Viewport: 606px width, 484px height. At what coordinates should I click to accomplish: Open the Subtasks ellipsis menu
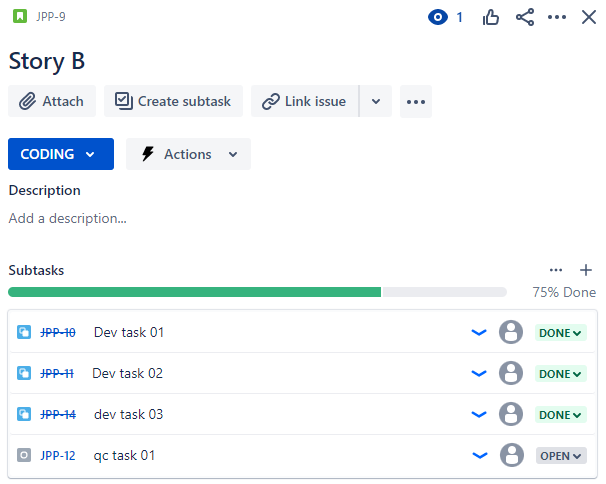556,270
